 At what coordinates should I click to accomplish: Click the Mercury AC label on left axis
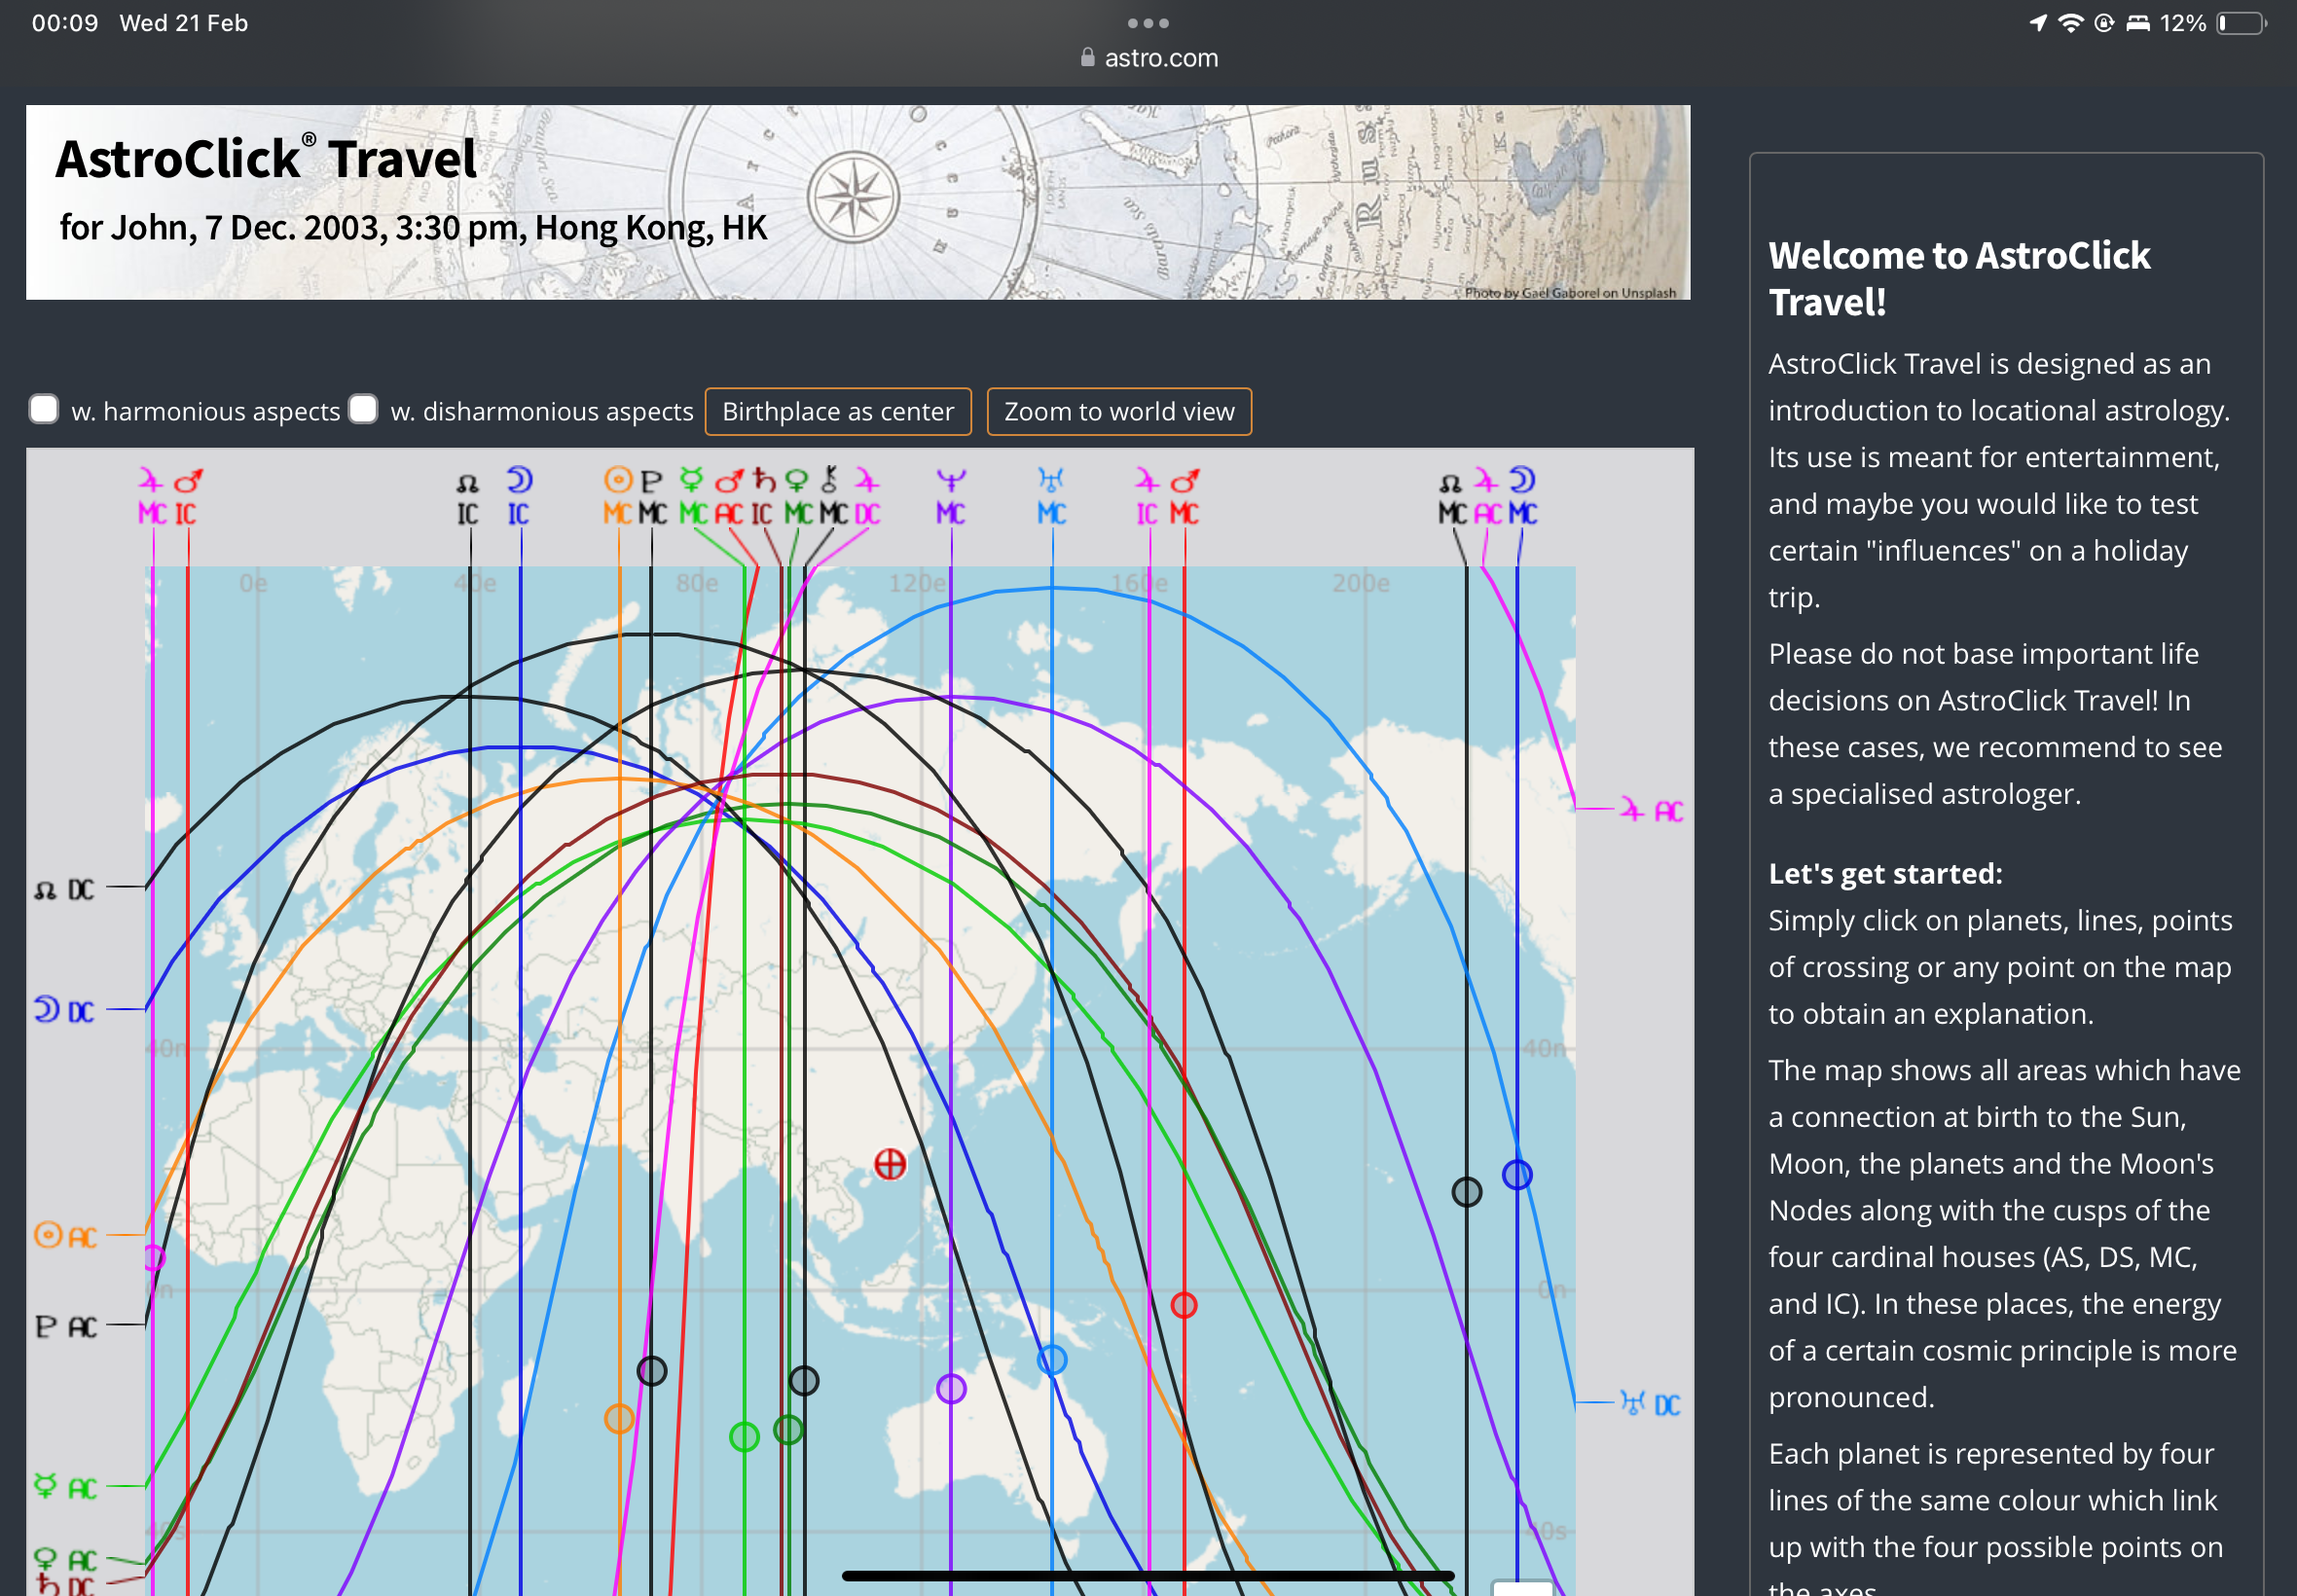coord(66,1487)
